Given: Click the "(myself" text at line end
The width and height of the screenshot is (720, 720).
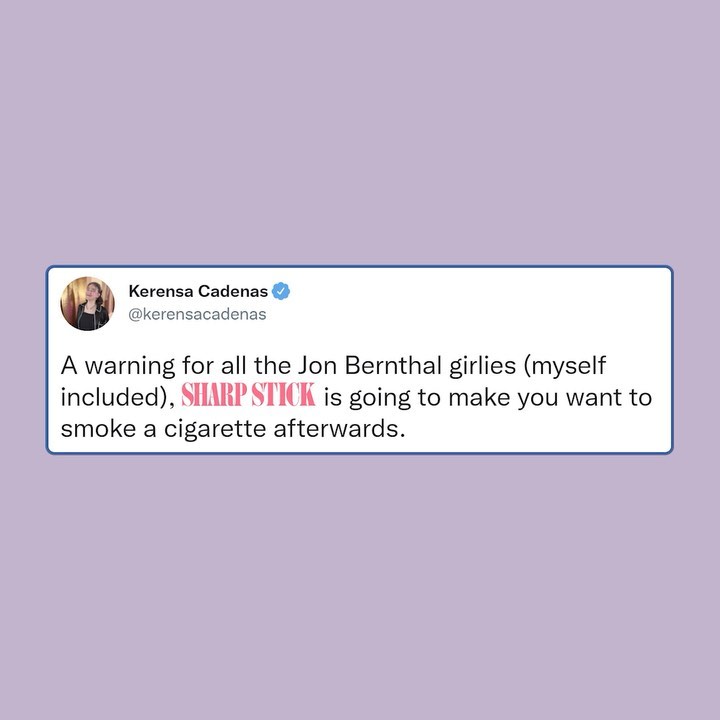Looking at the screenshot, I should [x=565, y=367].
